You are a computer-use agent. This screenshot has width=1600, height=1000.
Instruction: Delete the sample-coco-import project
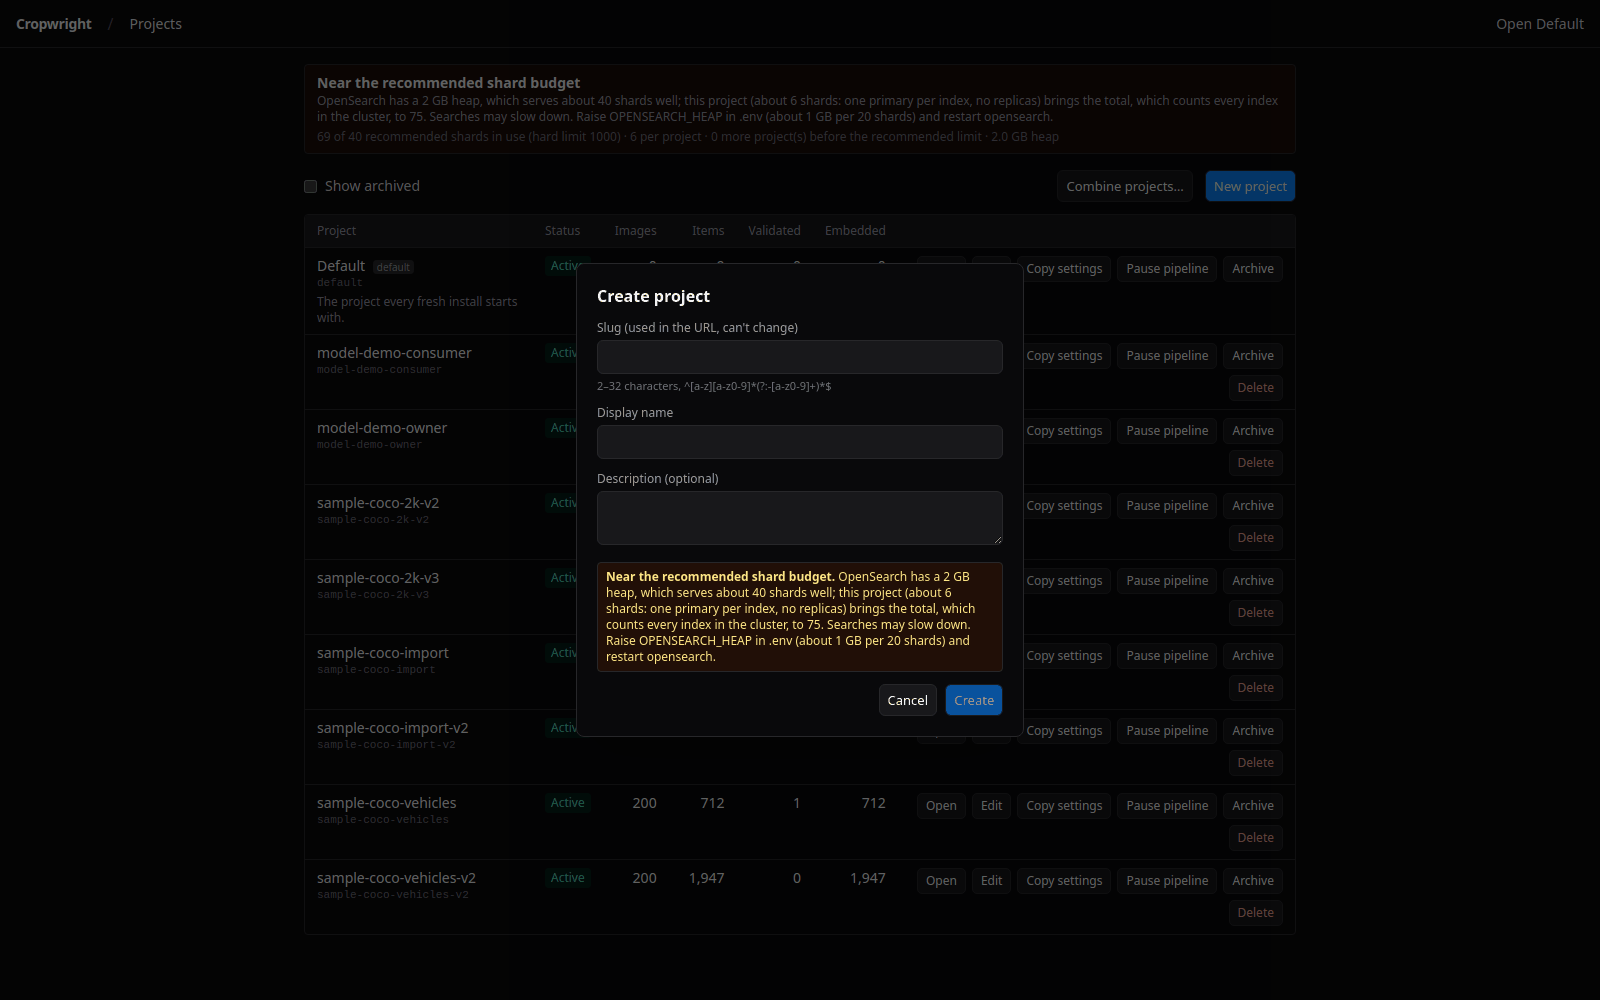pyautogui.click(x=1255, y=688)
